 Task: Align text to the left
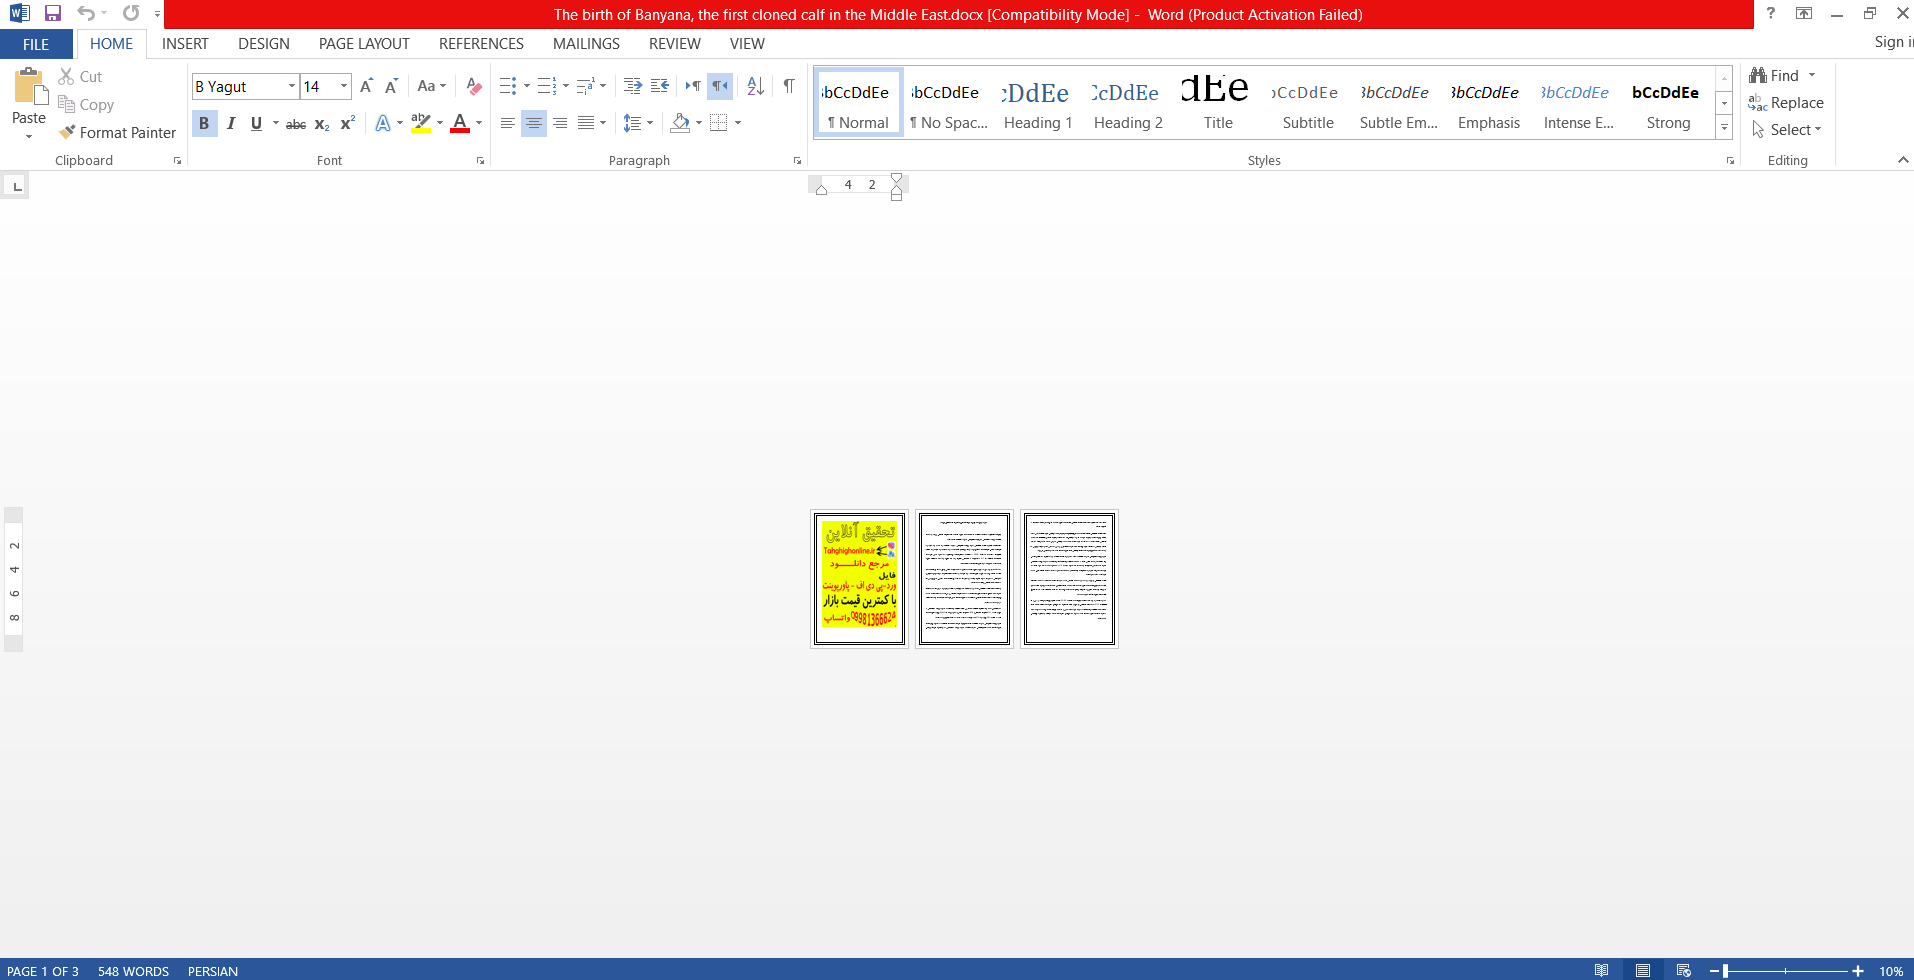pos(508,123)
